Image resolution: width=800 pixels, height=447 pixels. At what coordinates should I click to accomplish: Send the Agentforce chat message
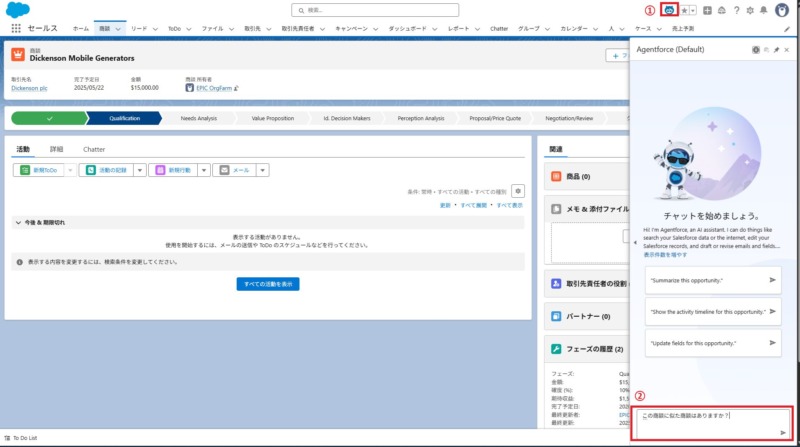click(784, 432)
